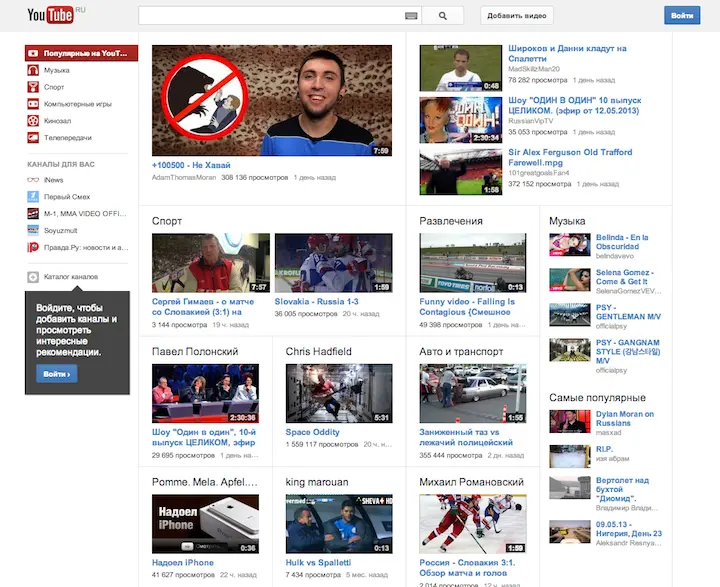Open the Кинозал category
Image resolution: width=720 pixels, height=587 pixels.
pos(57,121)
